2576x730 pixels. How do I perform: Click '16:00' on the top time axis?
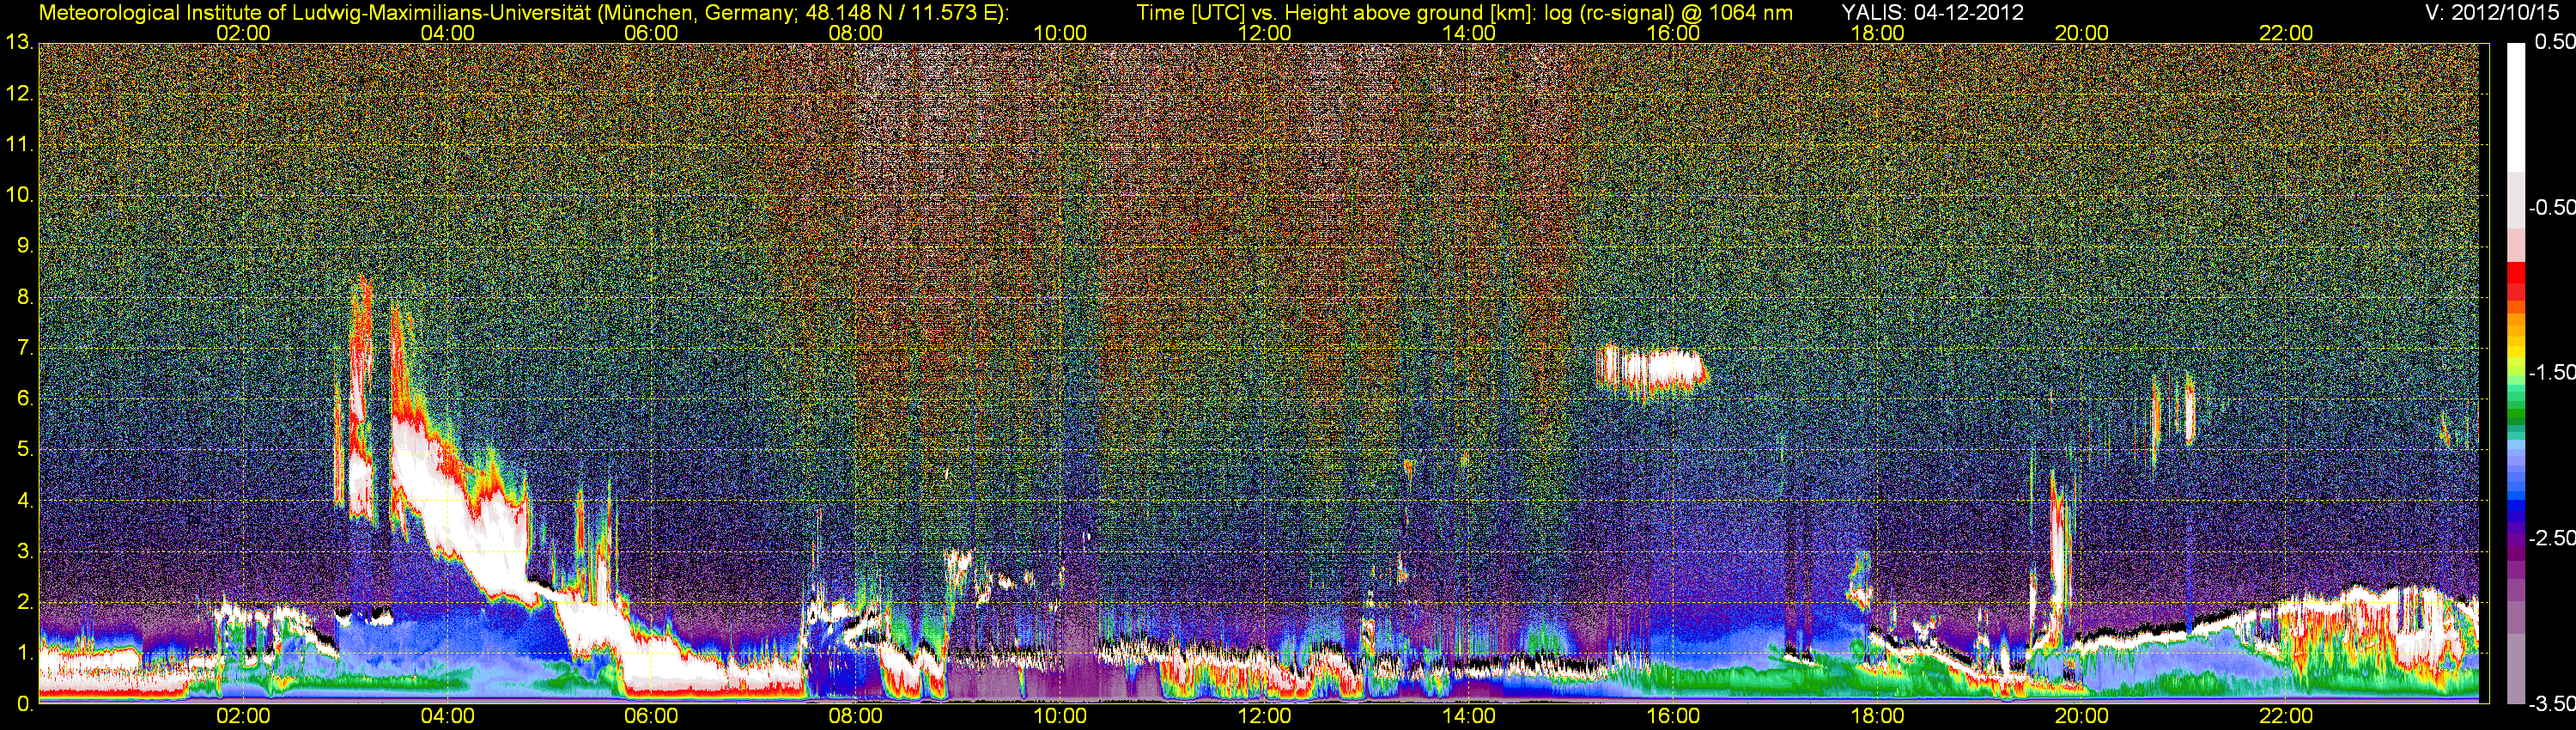click(x=1673, y=33)
